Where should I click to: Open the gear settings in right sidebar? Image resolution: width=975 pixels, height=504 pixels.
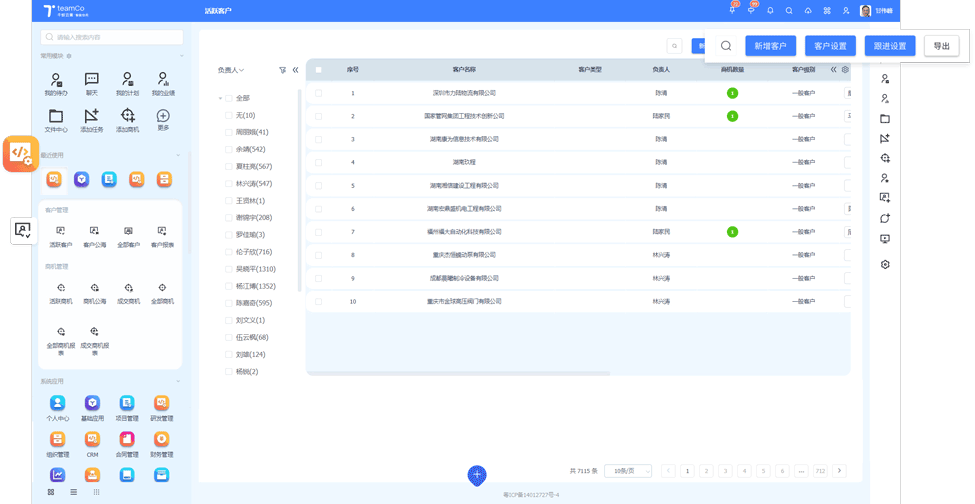885,265
